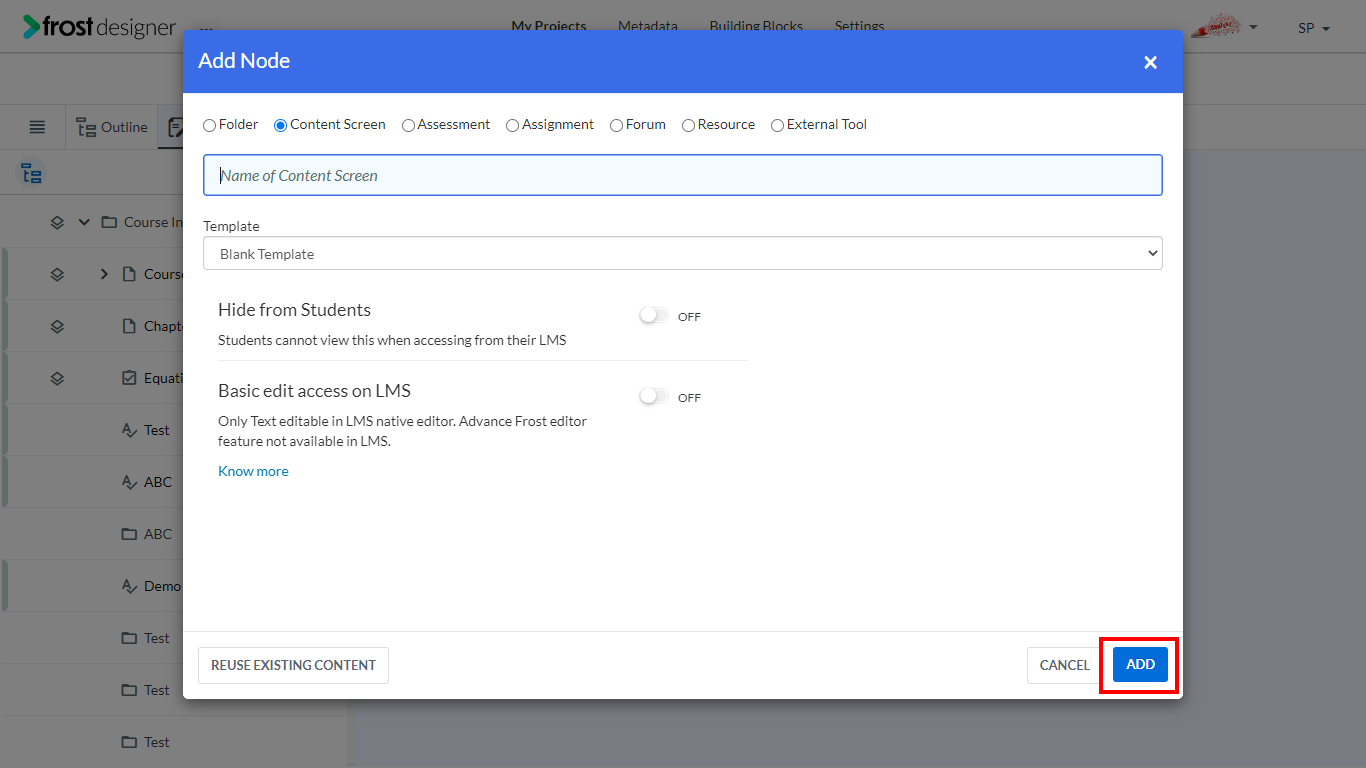The image size is (1366, 768).
Task: Click the Add Node dialog title
Action: pos(244,61)
